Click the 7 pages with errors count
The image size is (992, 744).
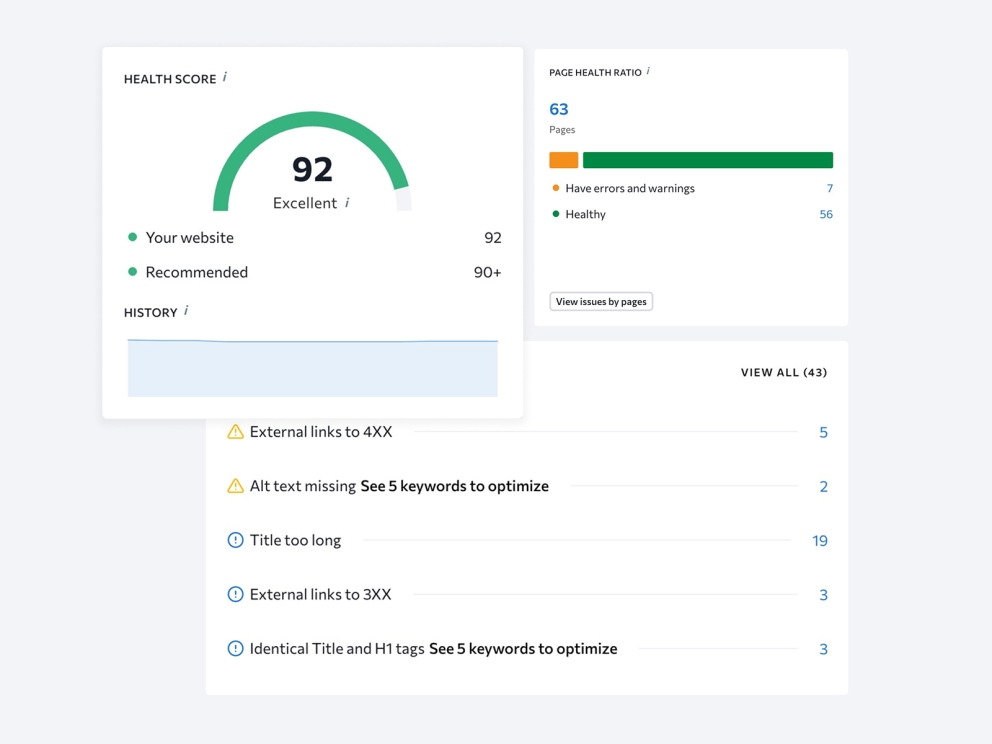[829, 188]
